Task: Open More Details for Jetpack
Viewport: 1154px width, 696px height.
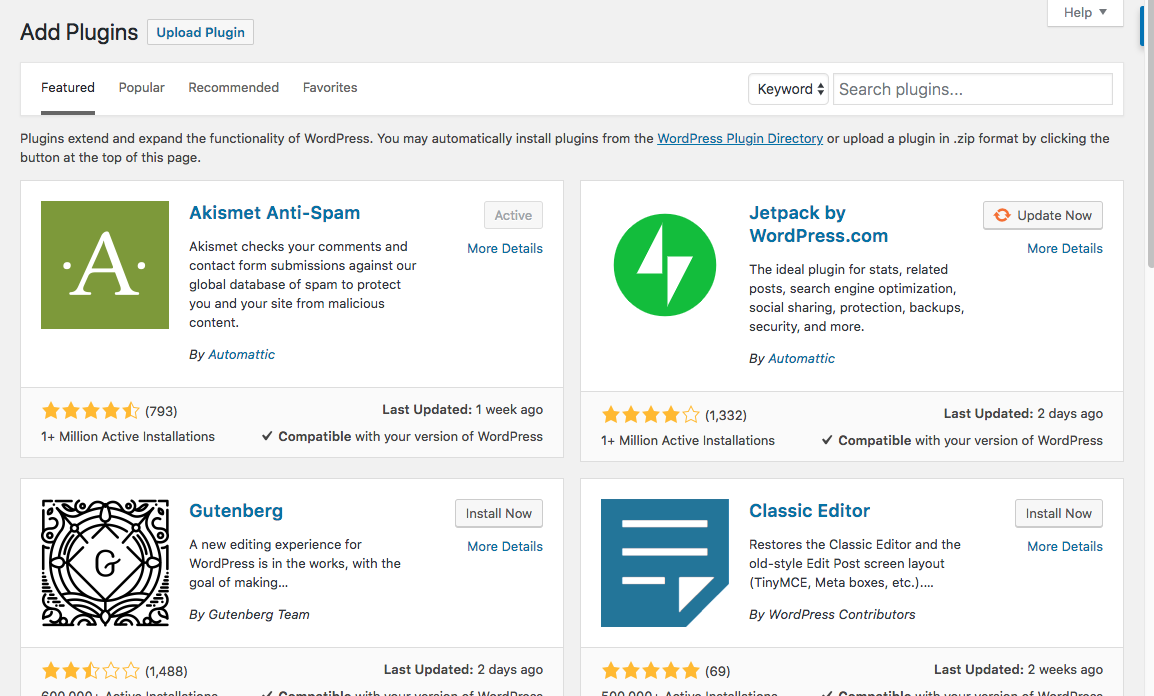Action: pos(1065,249)
